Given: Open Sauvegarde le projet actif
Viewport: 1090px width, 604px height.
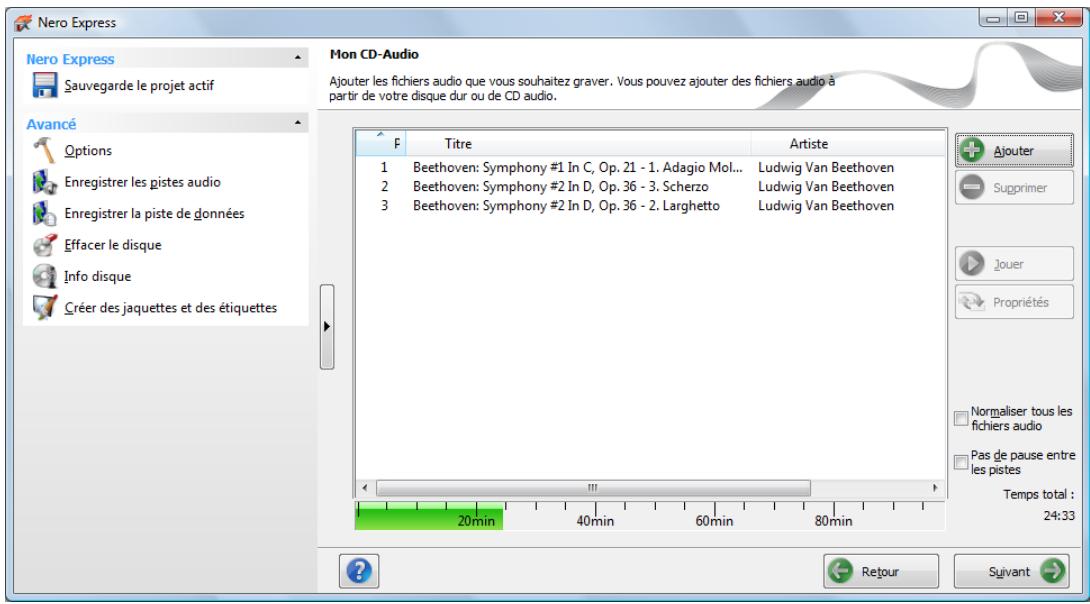Looking at the screenshot, I should [x=139, y=85].
